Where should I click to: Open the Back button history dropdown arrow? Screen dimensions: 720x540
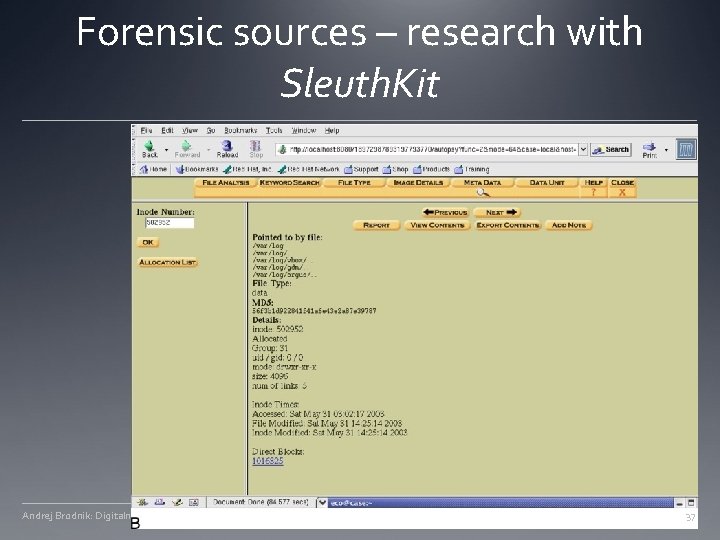tap(166, 150)
